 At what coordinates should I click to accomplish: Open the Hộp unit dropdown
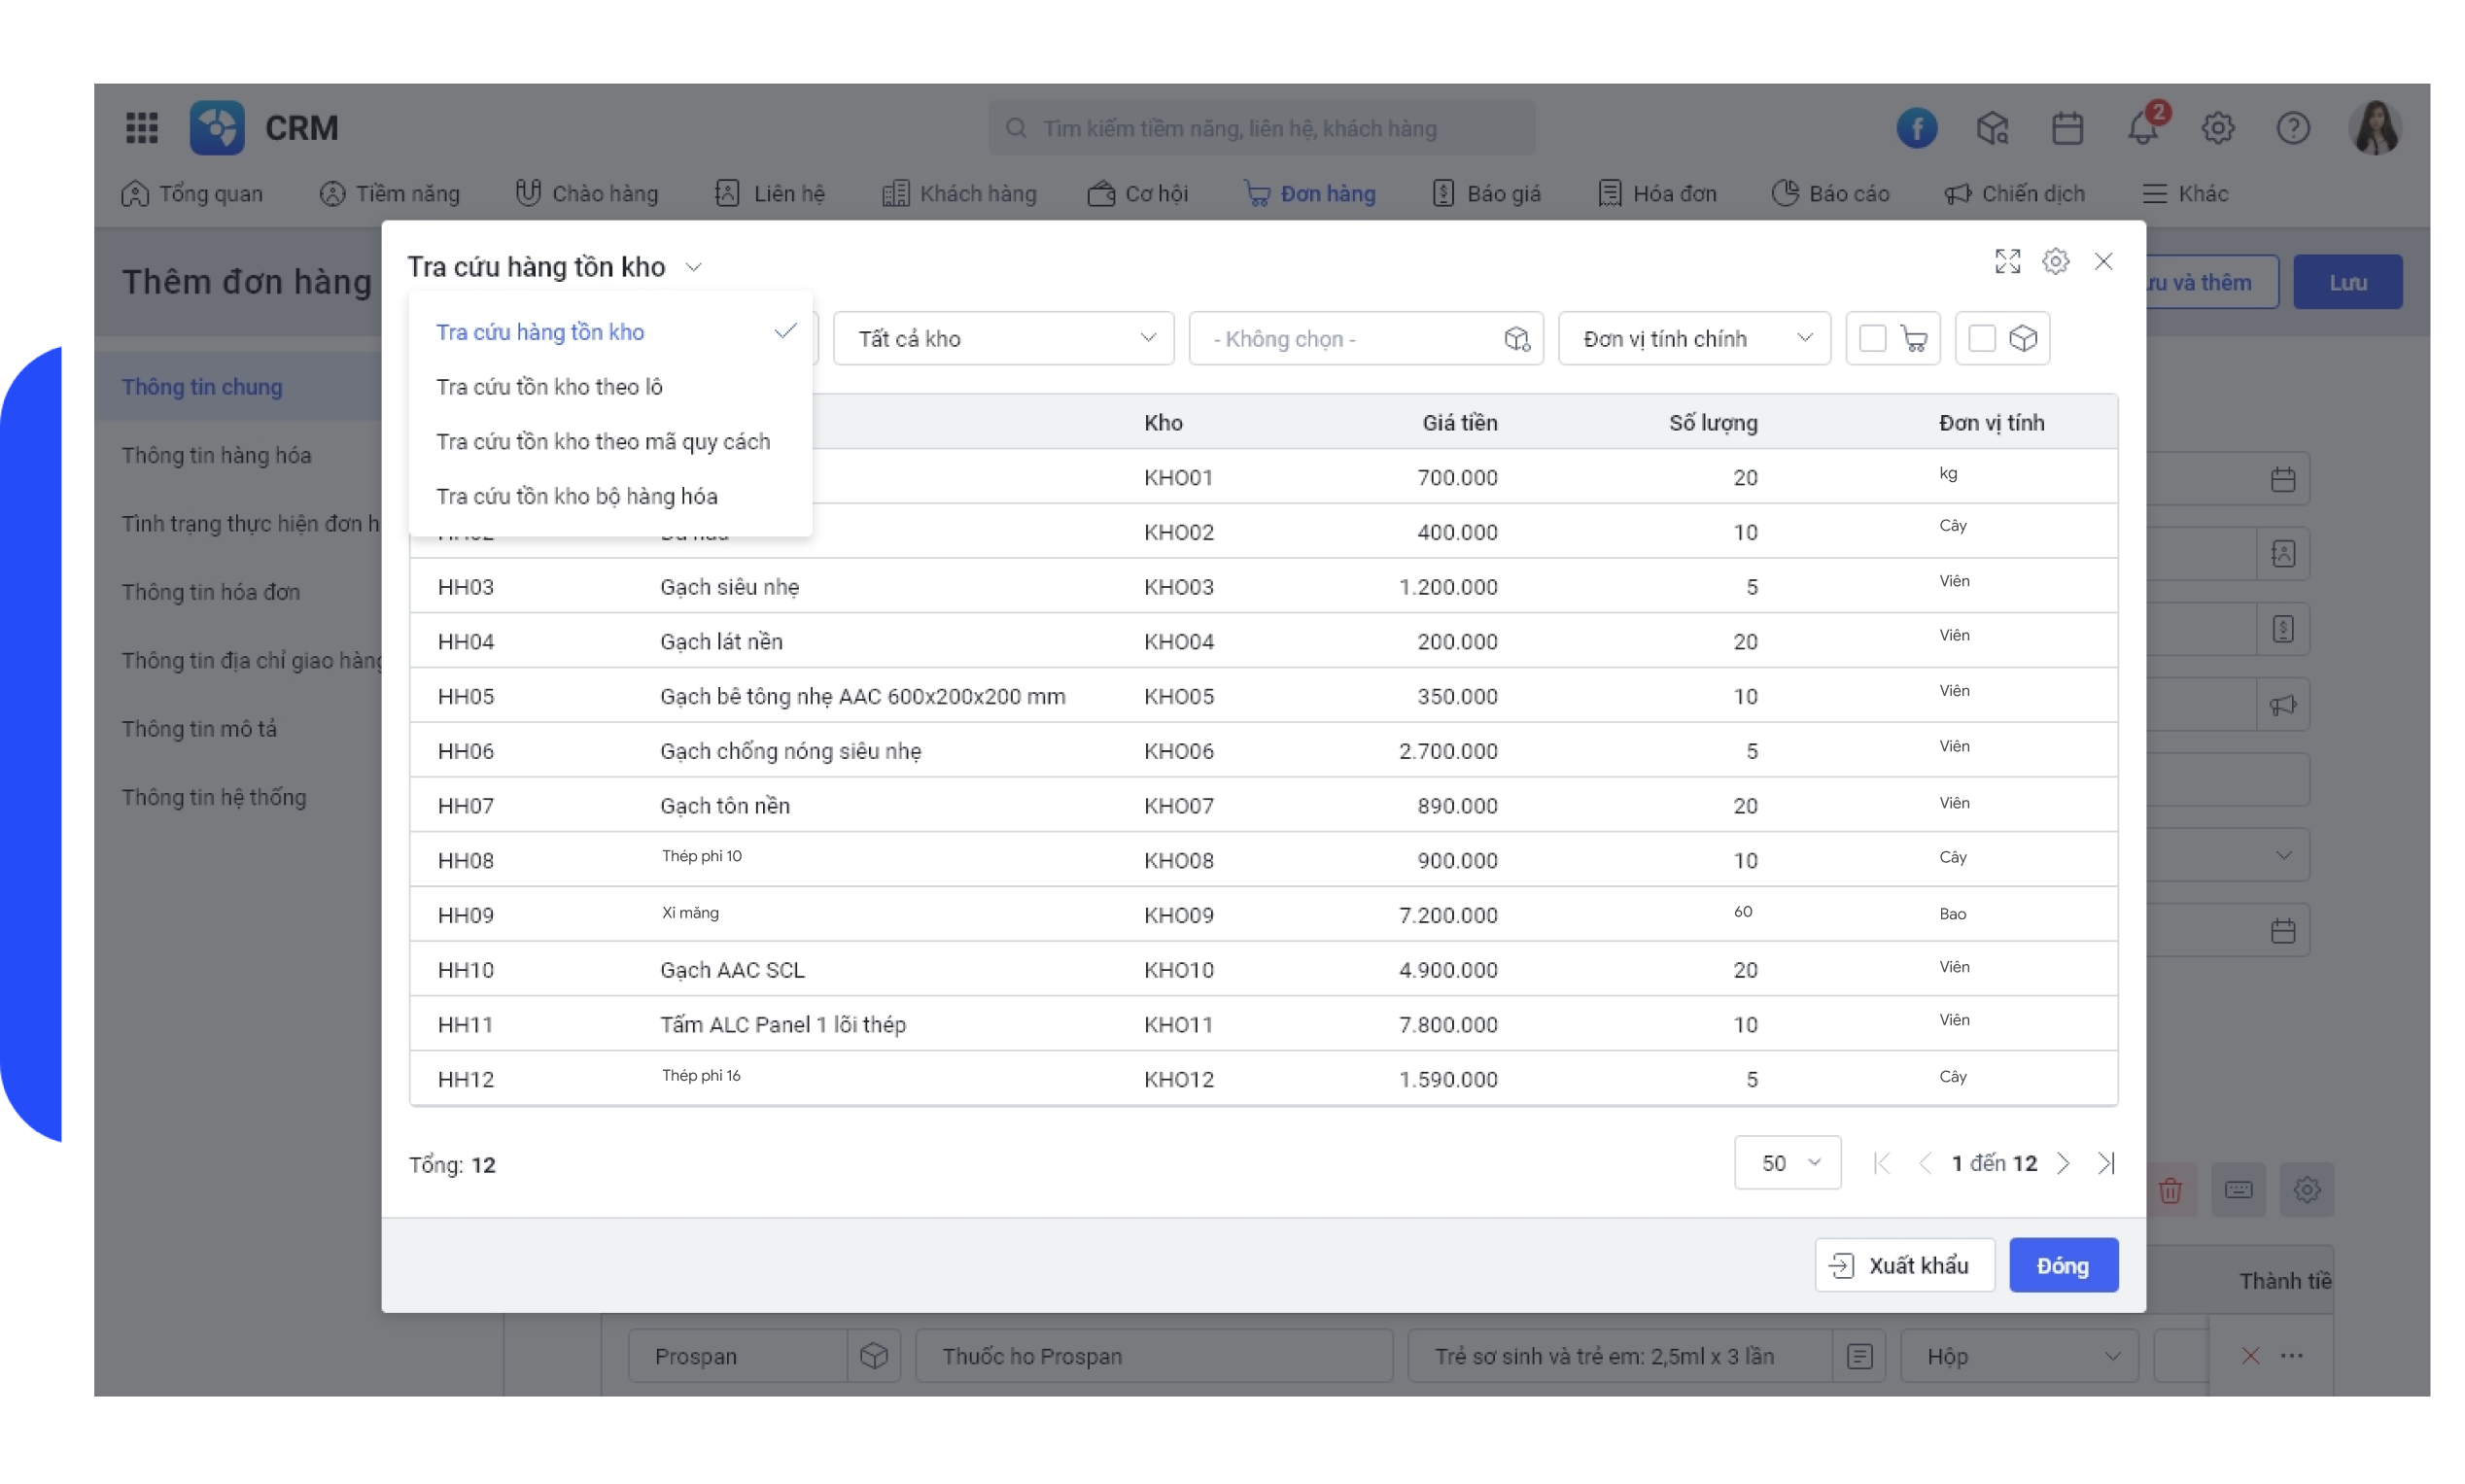[2018, 1355]
